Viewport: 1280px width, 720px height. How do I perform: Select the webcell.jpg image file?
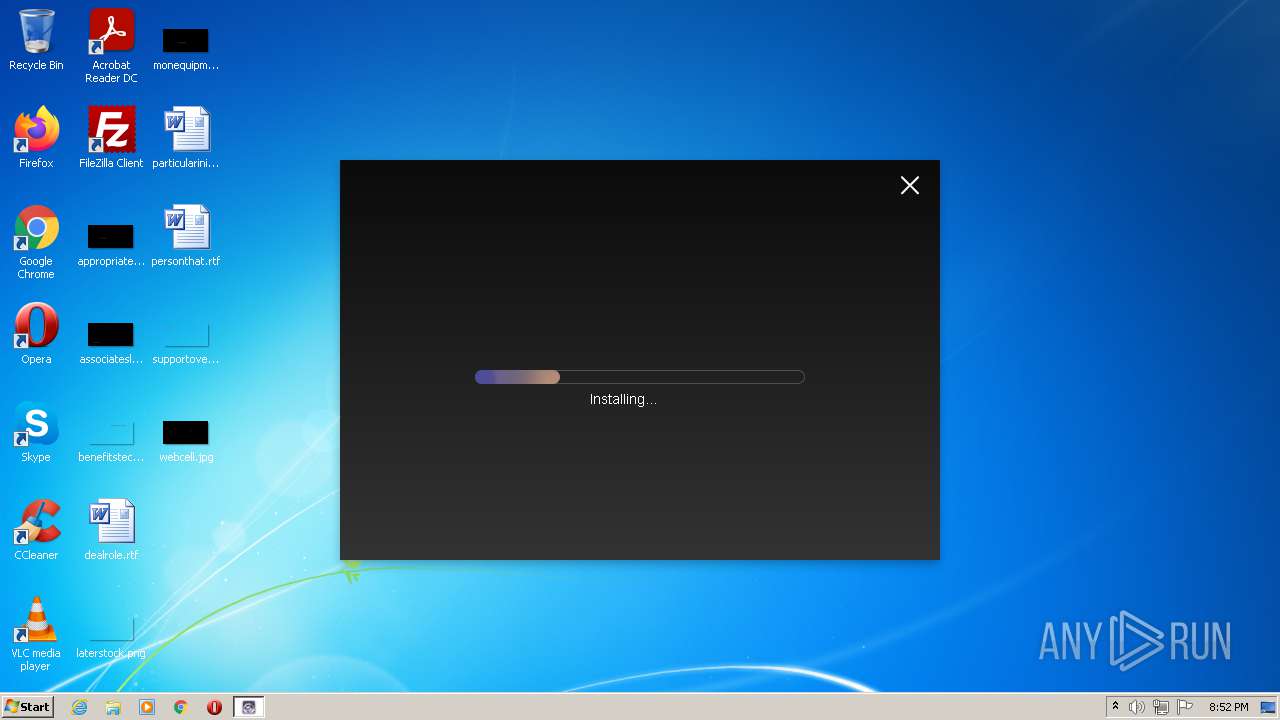(x=186, y=440)
